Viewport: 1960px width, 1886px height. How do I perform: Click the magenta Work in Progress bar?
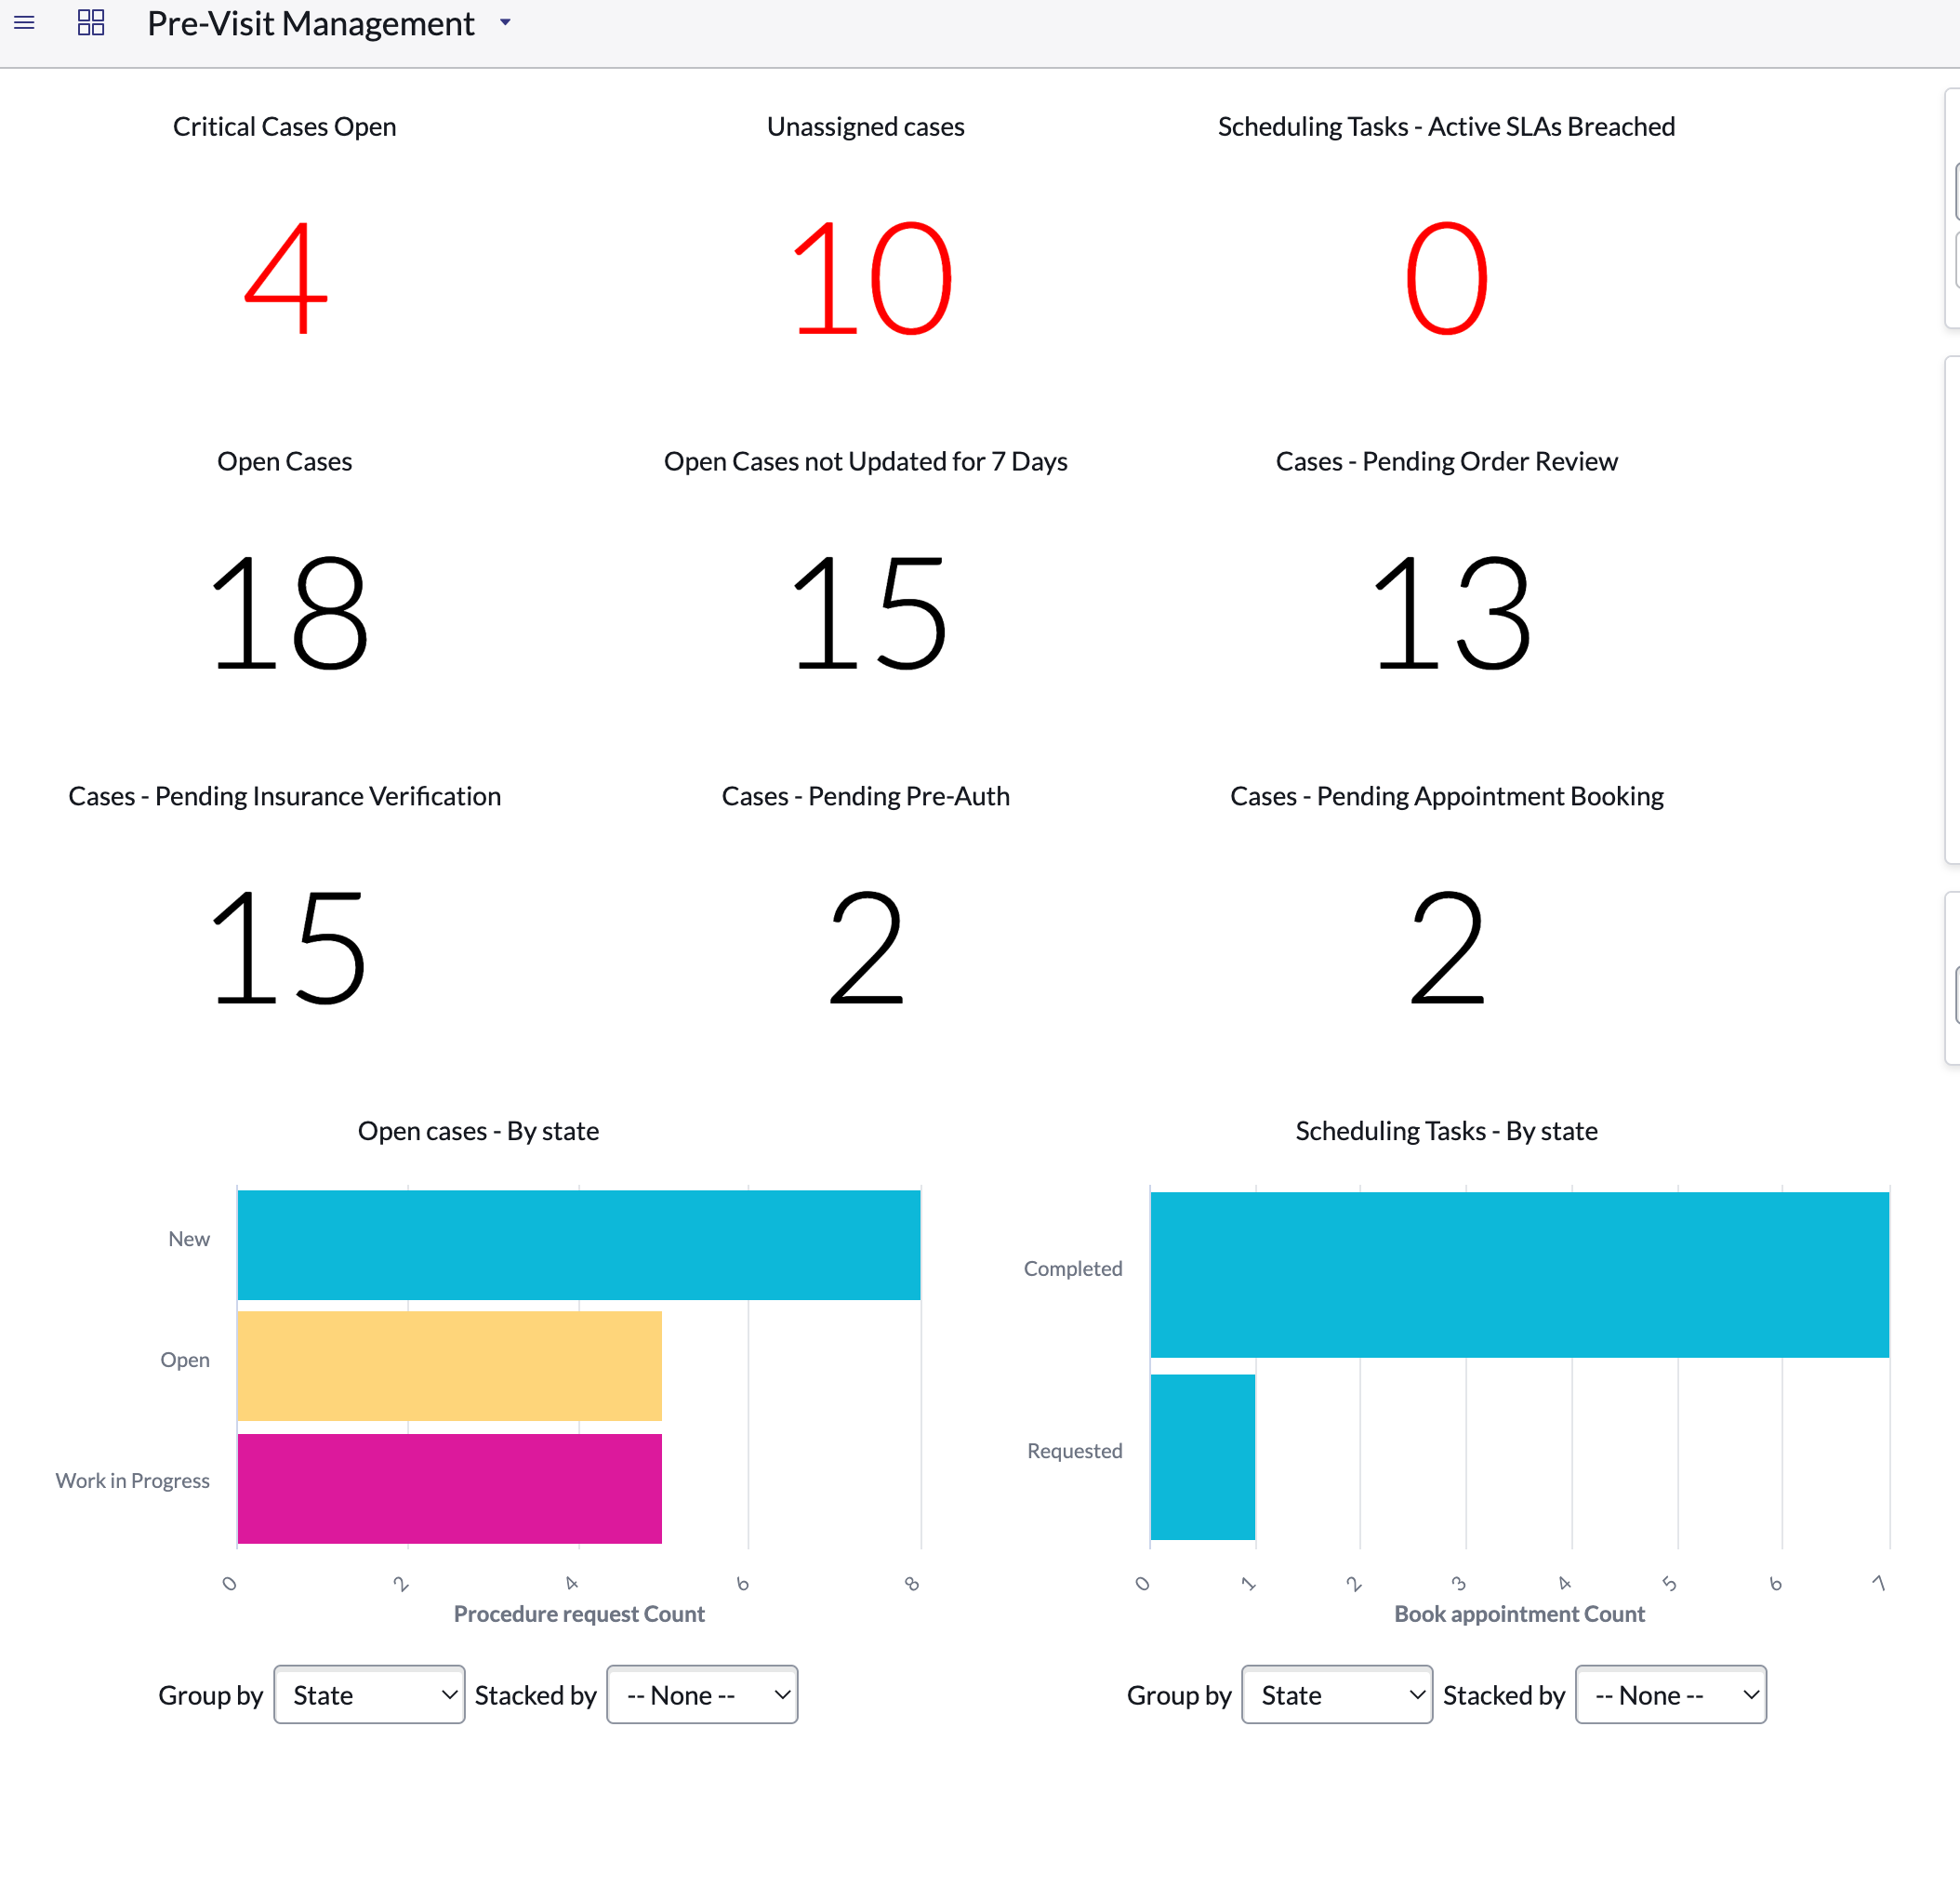[x=450, y=1489]
